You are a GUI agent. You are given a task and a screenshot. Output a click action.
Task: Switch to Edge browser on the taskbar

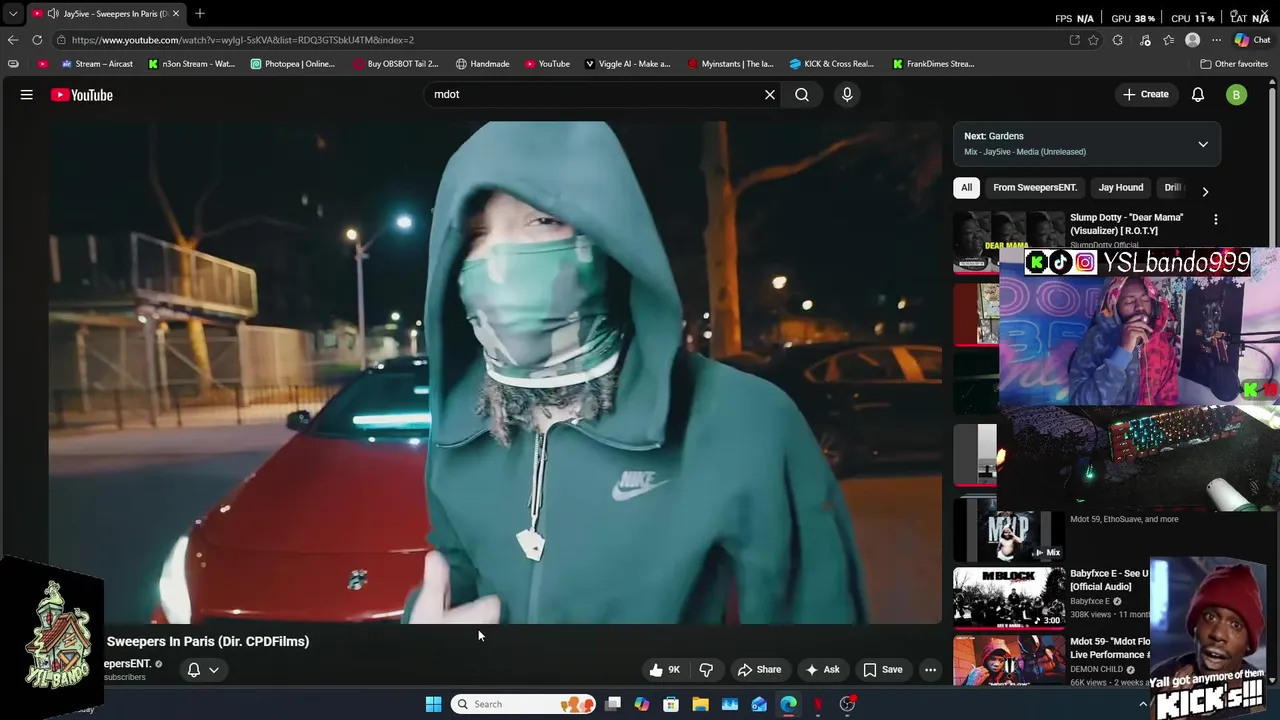(x=788, y=704)
